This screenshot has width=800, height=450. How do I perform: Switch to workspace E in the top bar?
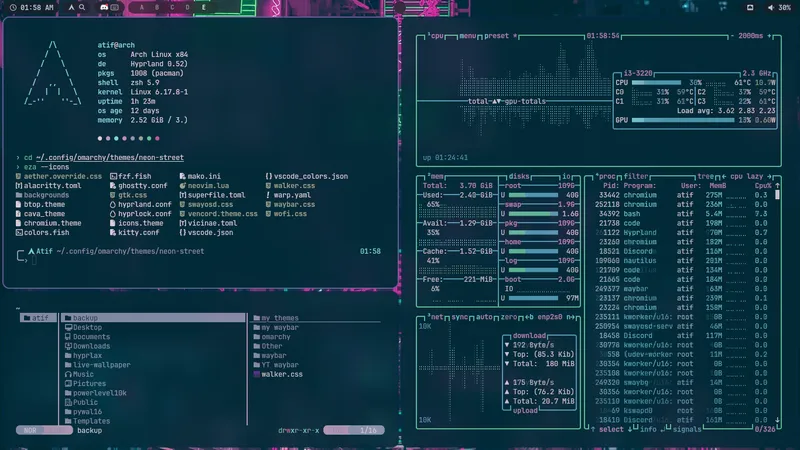tap(204, 8)
